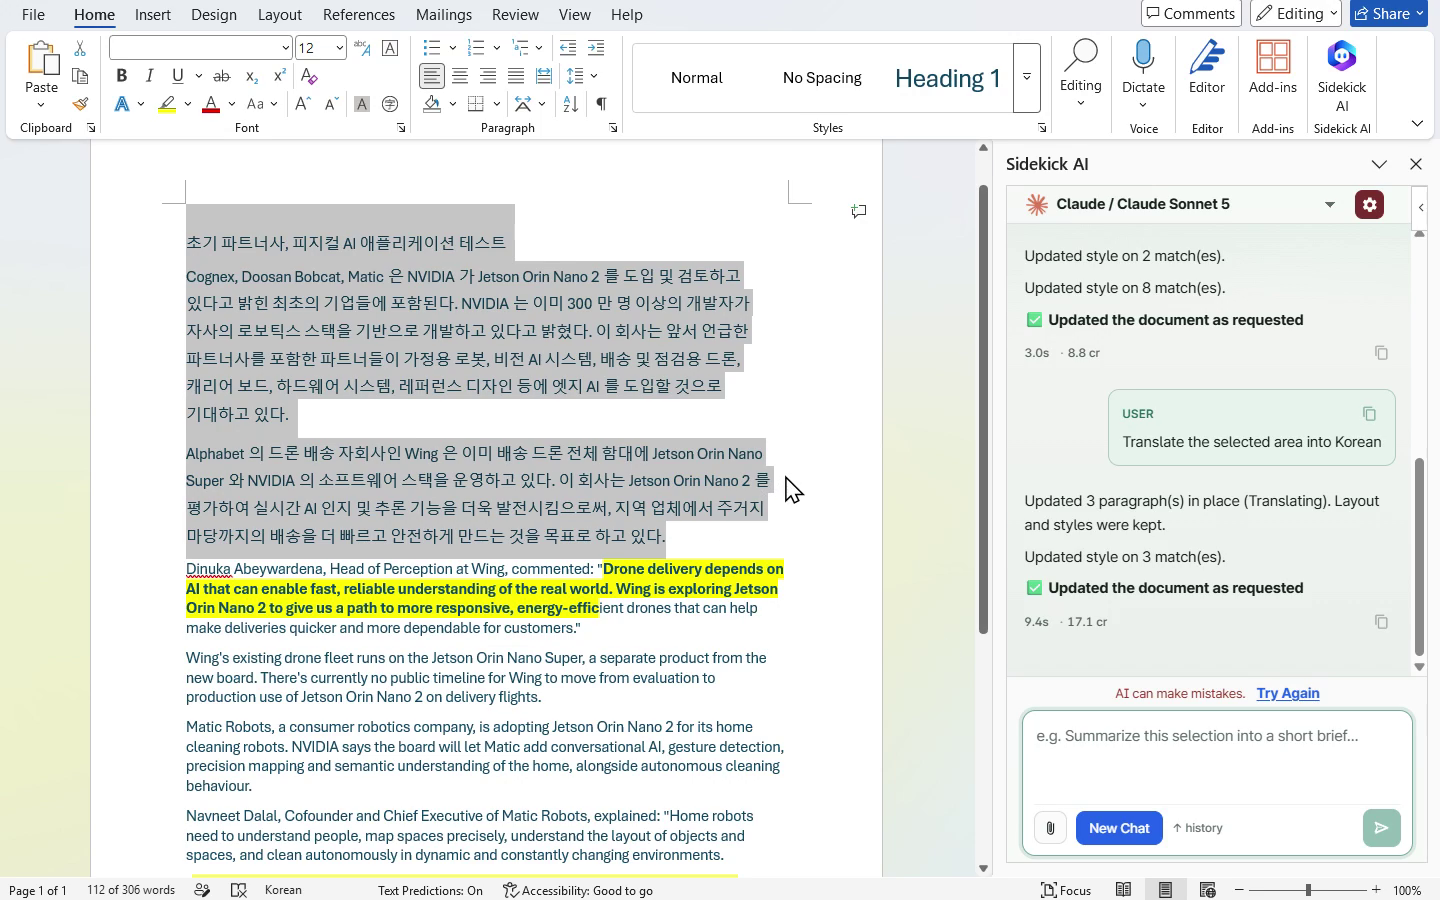Click the Bullets list icon
This screenshot has width=1440, height=900.
pos(431,48)
